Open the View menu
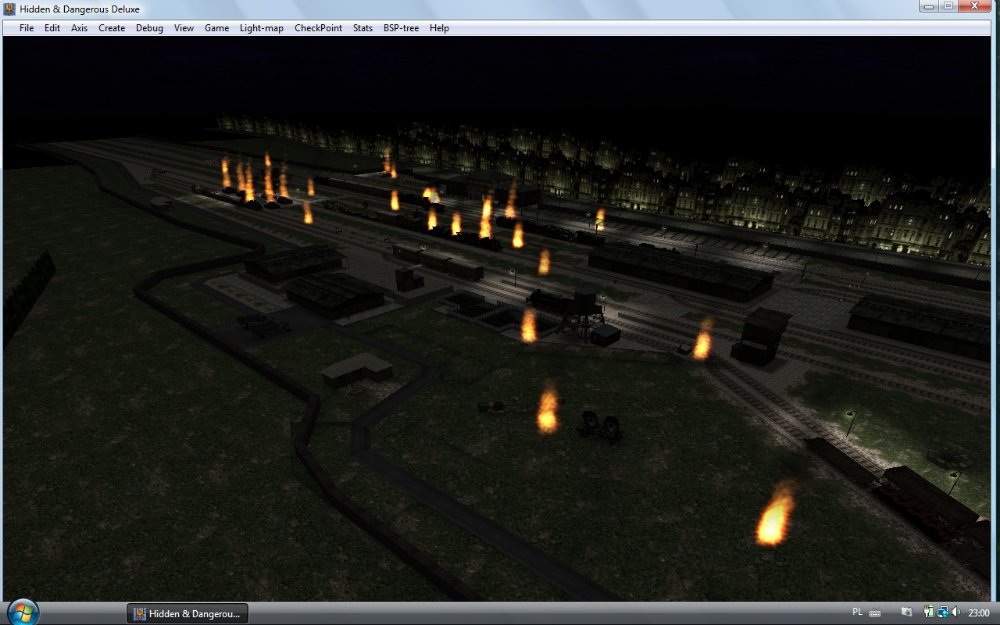The height and width of the screenshot is (625, 1000). pos(184,28)
